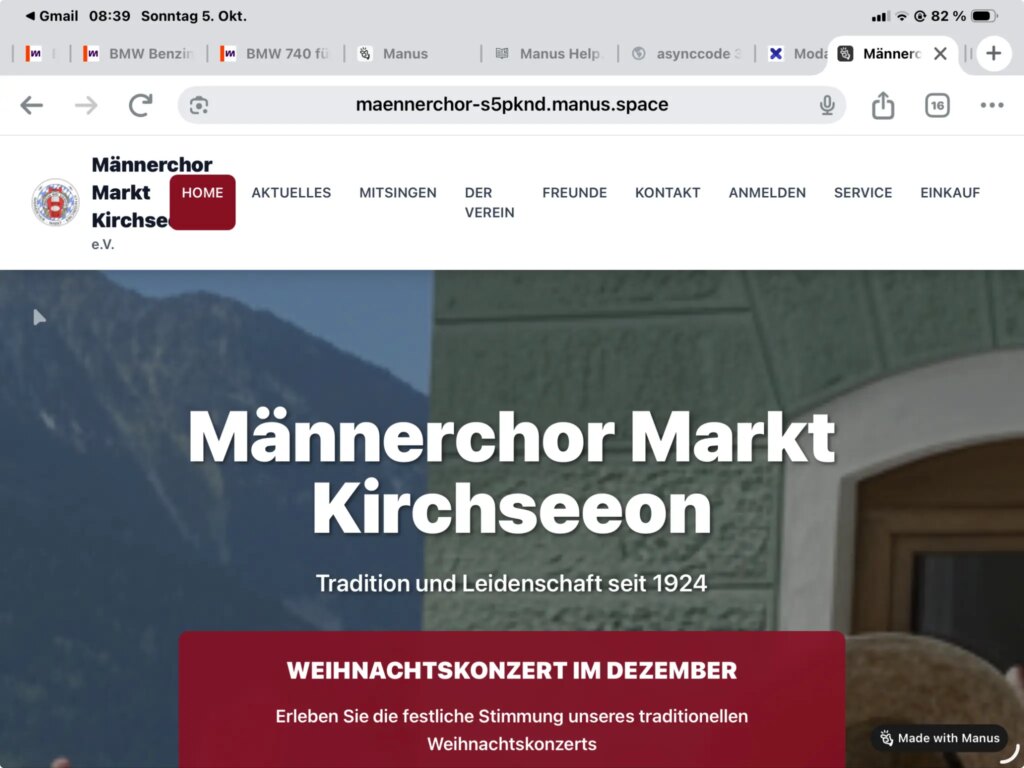Show the 16 open tabs overview
Viewport: 1024px width, 768px height.
point(937,105)
